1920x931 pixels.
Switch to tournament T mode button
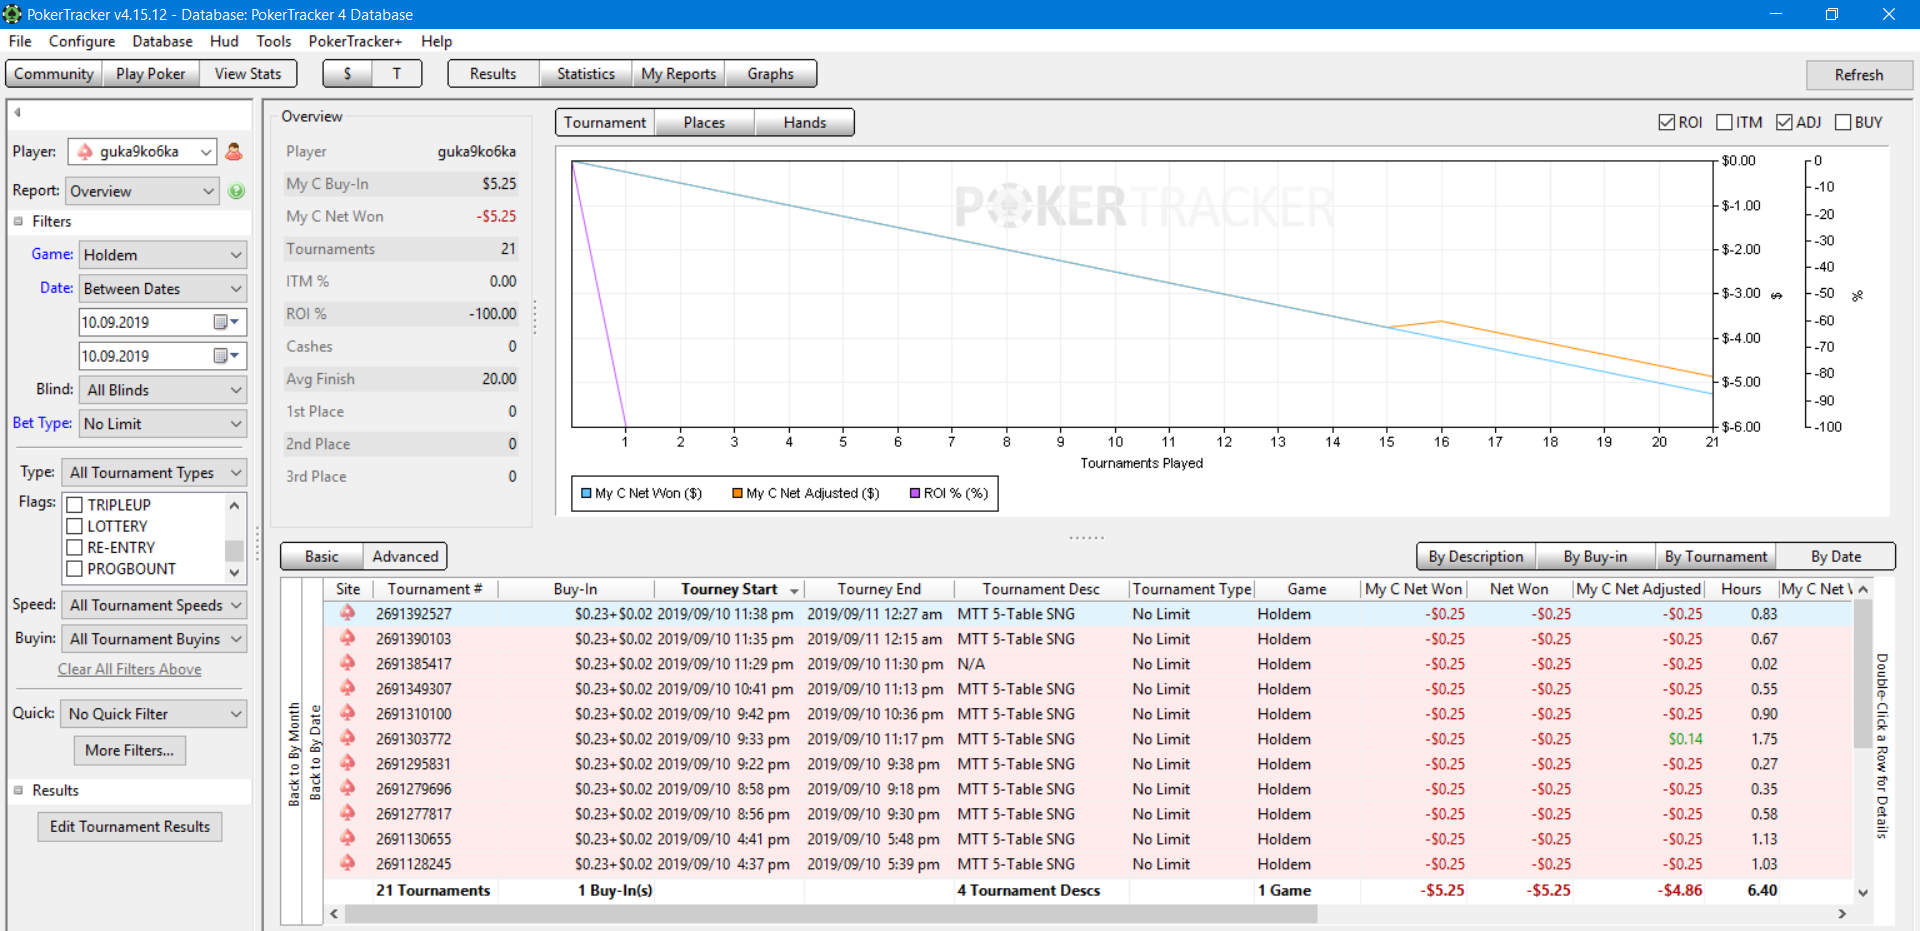[397, 74]
